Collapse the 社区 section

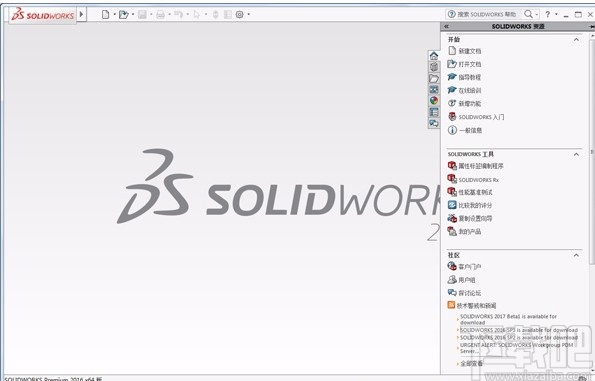pyautogui.click(x=576, y=255)
